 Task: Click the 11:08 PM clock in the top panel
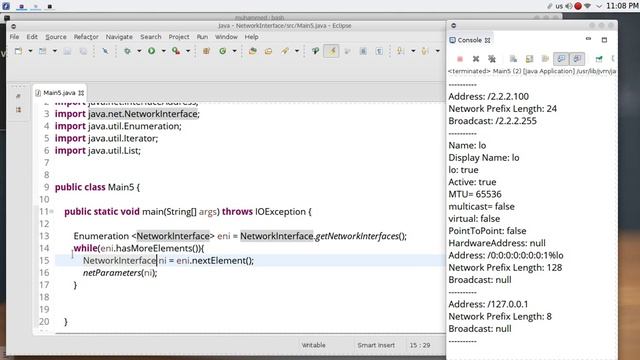pyautogui.click(x=622, y=6)
